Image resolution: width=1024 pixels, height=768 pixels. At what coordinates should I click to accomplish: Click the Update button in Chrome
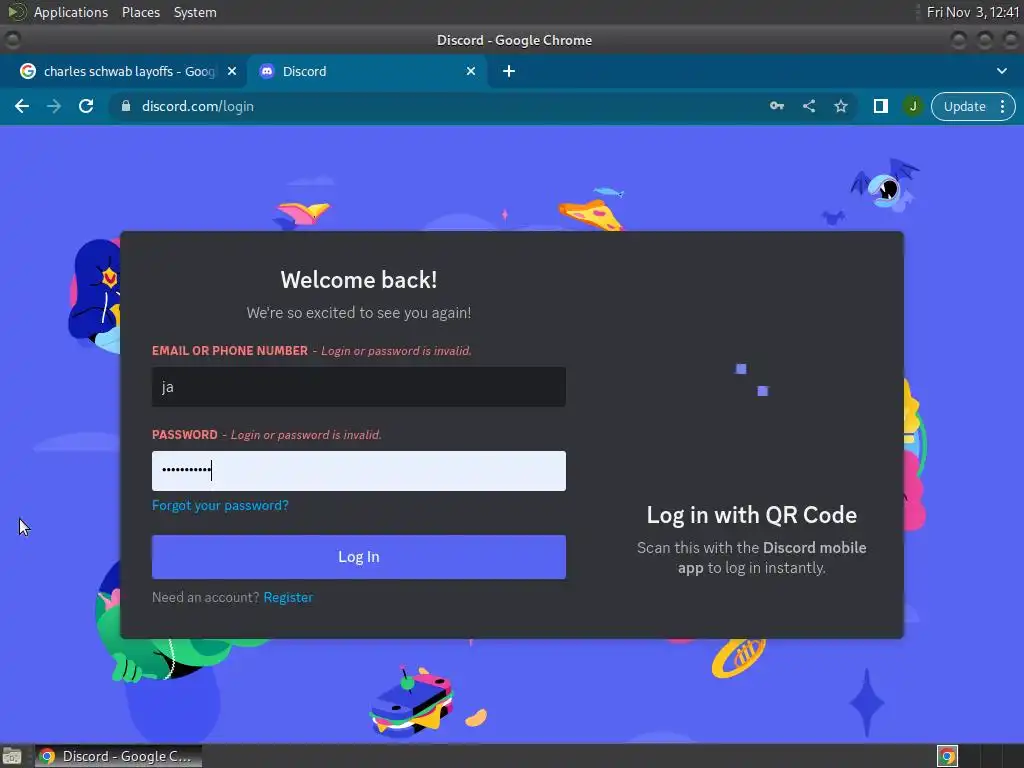click(x=965, y=106)
